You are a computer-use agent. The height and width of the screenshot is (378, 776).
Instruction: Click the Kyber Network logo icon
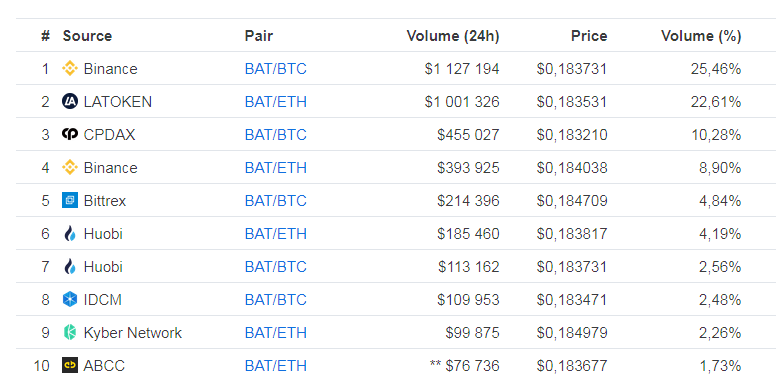pyautogui.click(x=70, y=332)
